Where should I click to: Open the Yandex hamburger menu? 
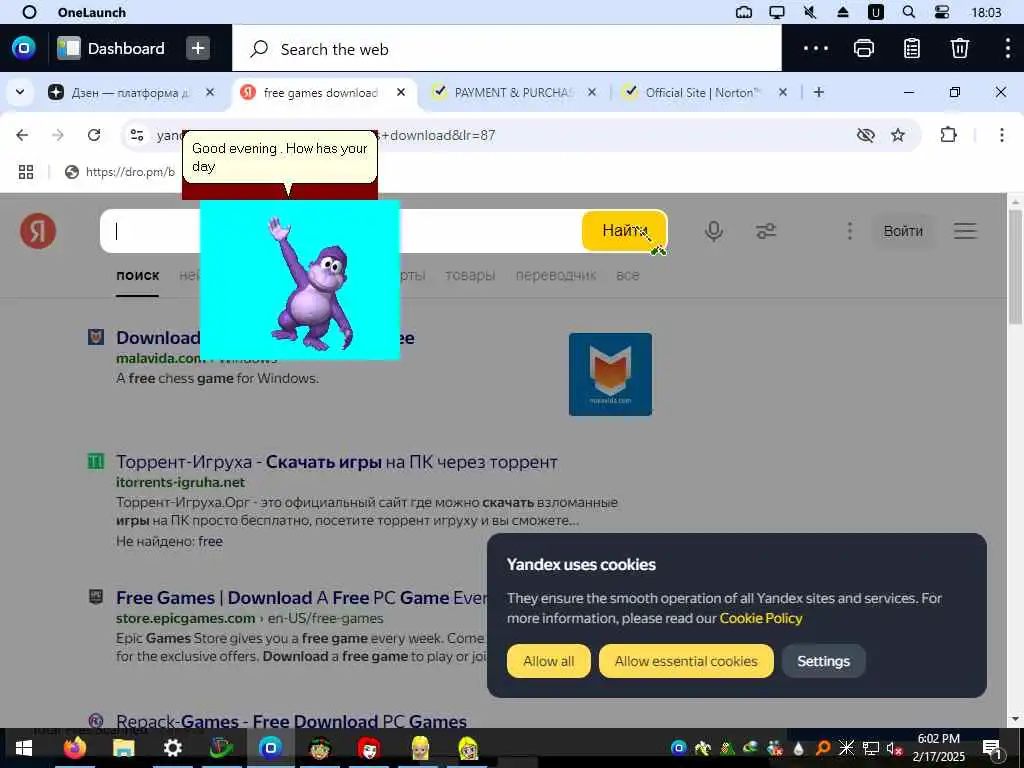[x=965, y=231]
